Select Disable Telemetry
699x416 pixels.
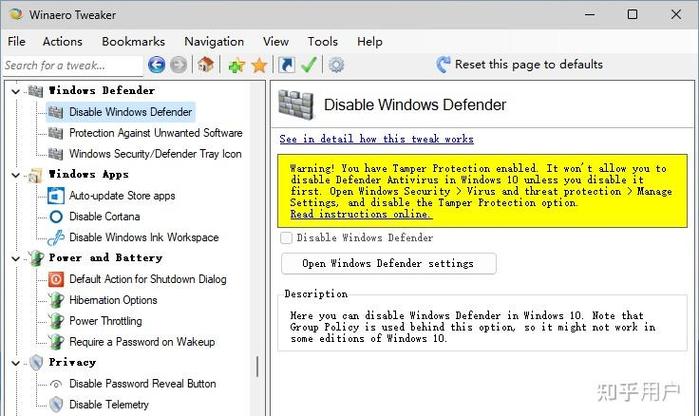[x=109, y=405]
